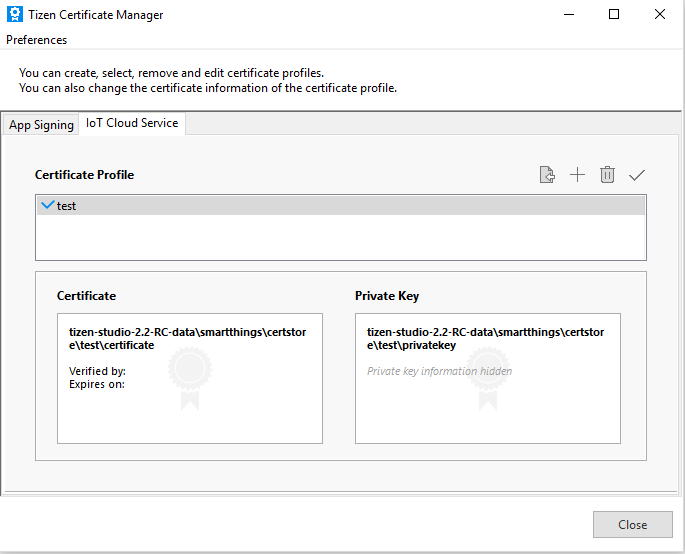Viewport: 685px width, 554px height.
Task: Select the IoT Cloud Service tab
Action: (132, 123)
